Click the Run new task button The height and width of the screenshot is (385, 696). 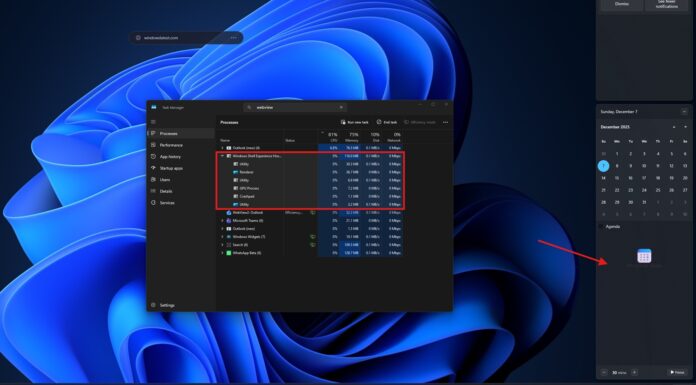355,122
